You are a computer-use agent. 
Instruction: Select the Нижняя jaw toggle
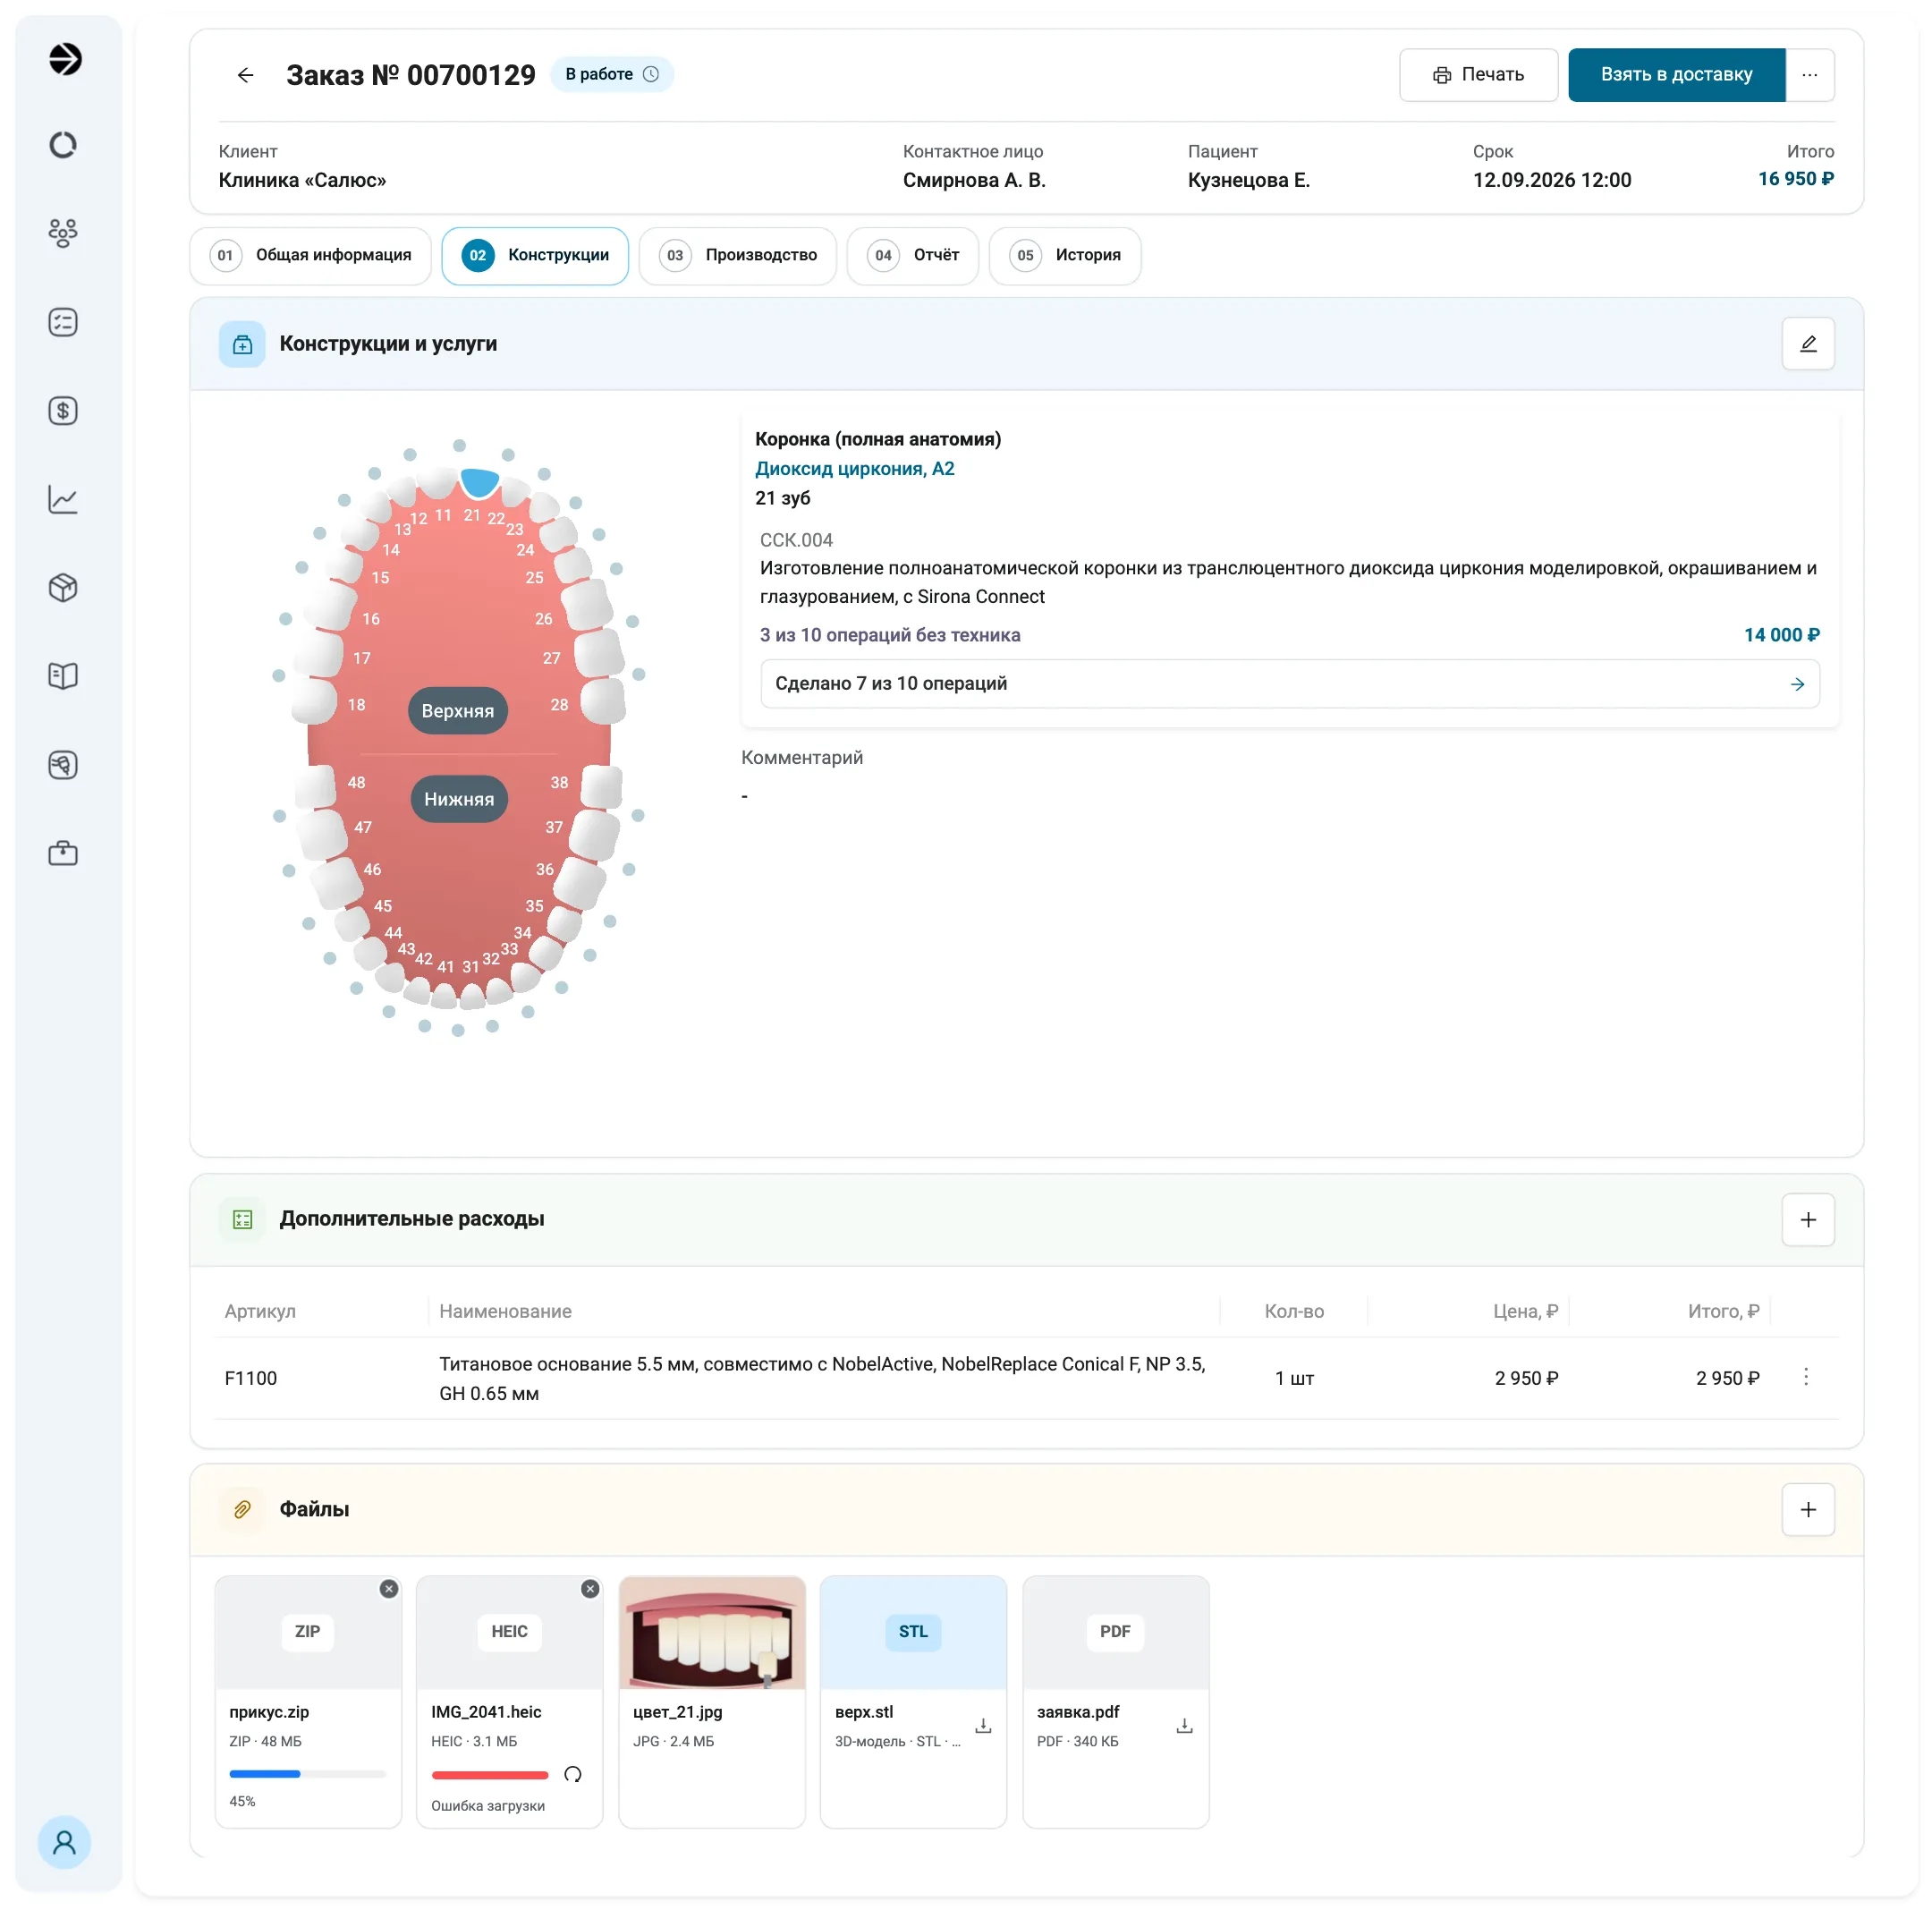pyautogui.click(x=459, y=799)
